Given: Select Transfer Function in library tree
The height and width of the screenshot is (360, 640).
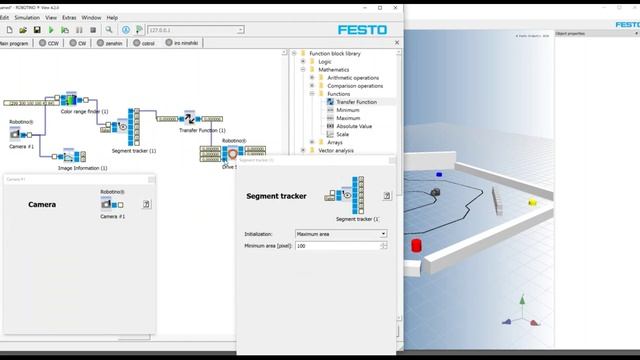Looking at the screenshot, I should point(356,102).
